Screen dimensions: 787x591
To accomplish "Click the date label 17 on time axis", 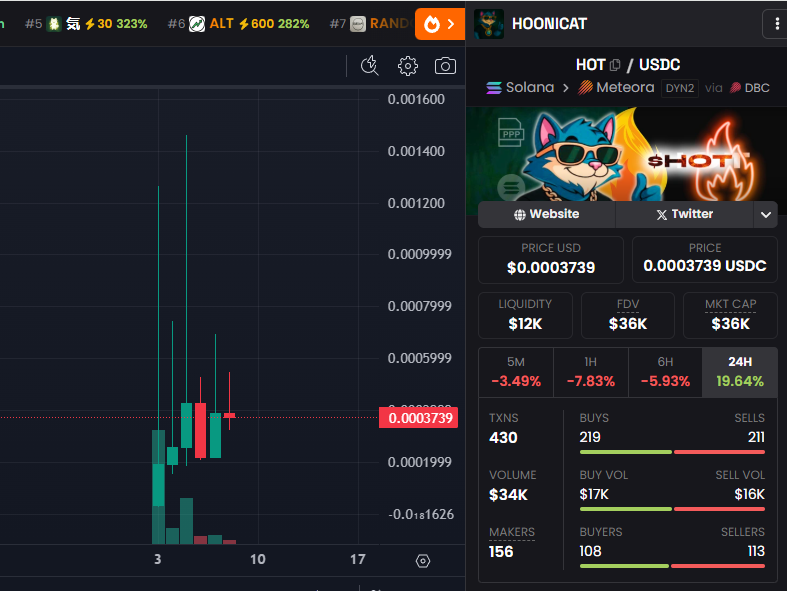I will [358, 559].
